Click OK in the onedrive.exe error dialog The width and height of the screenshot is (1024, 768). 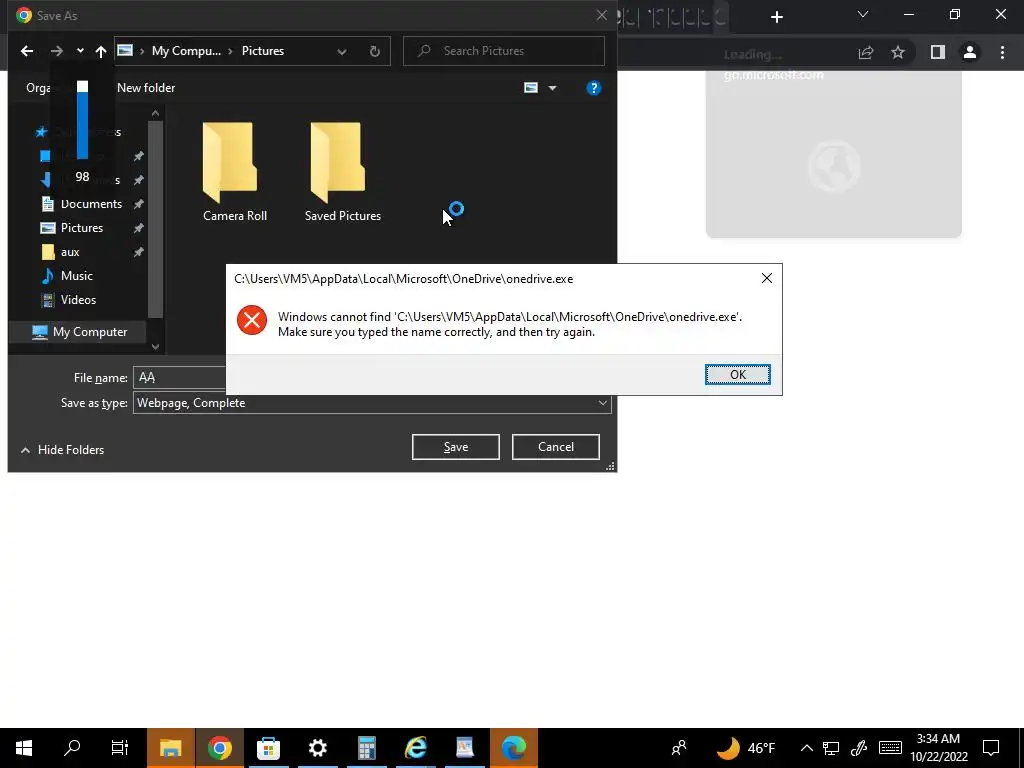(x=737, y=374)
